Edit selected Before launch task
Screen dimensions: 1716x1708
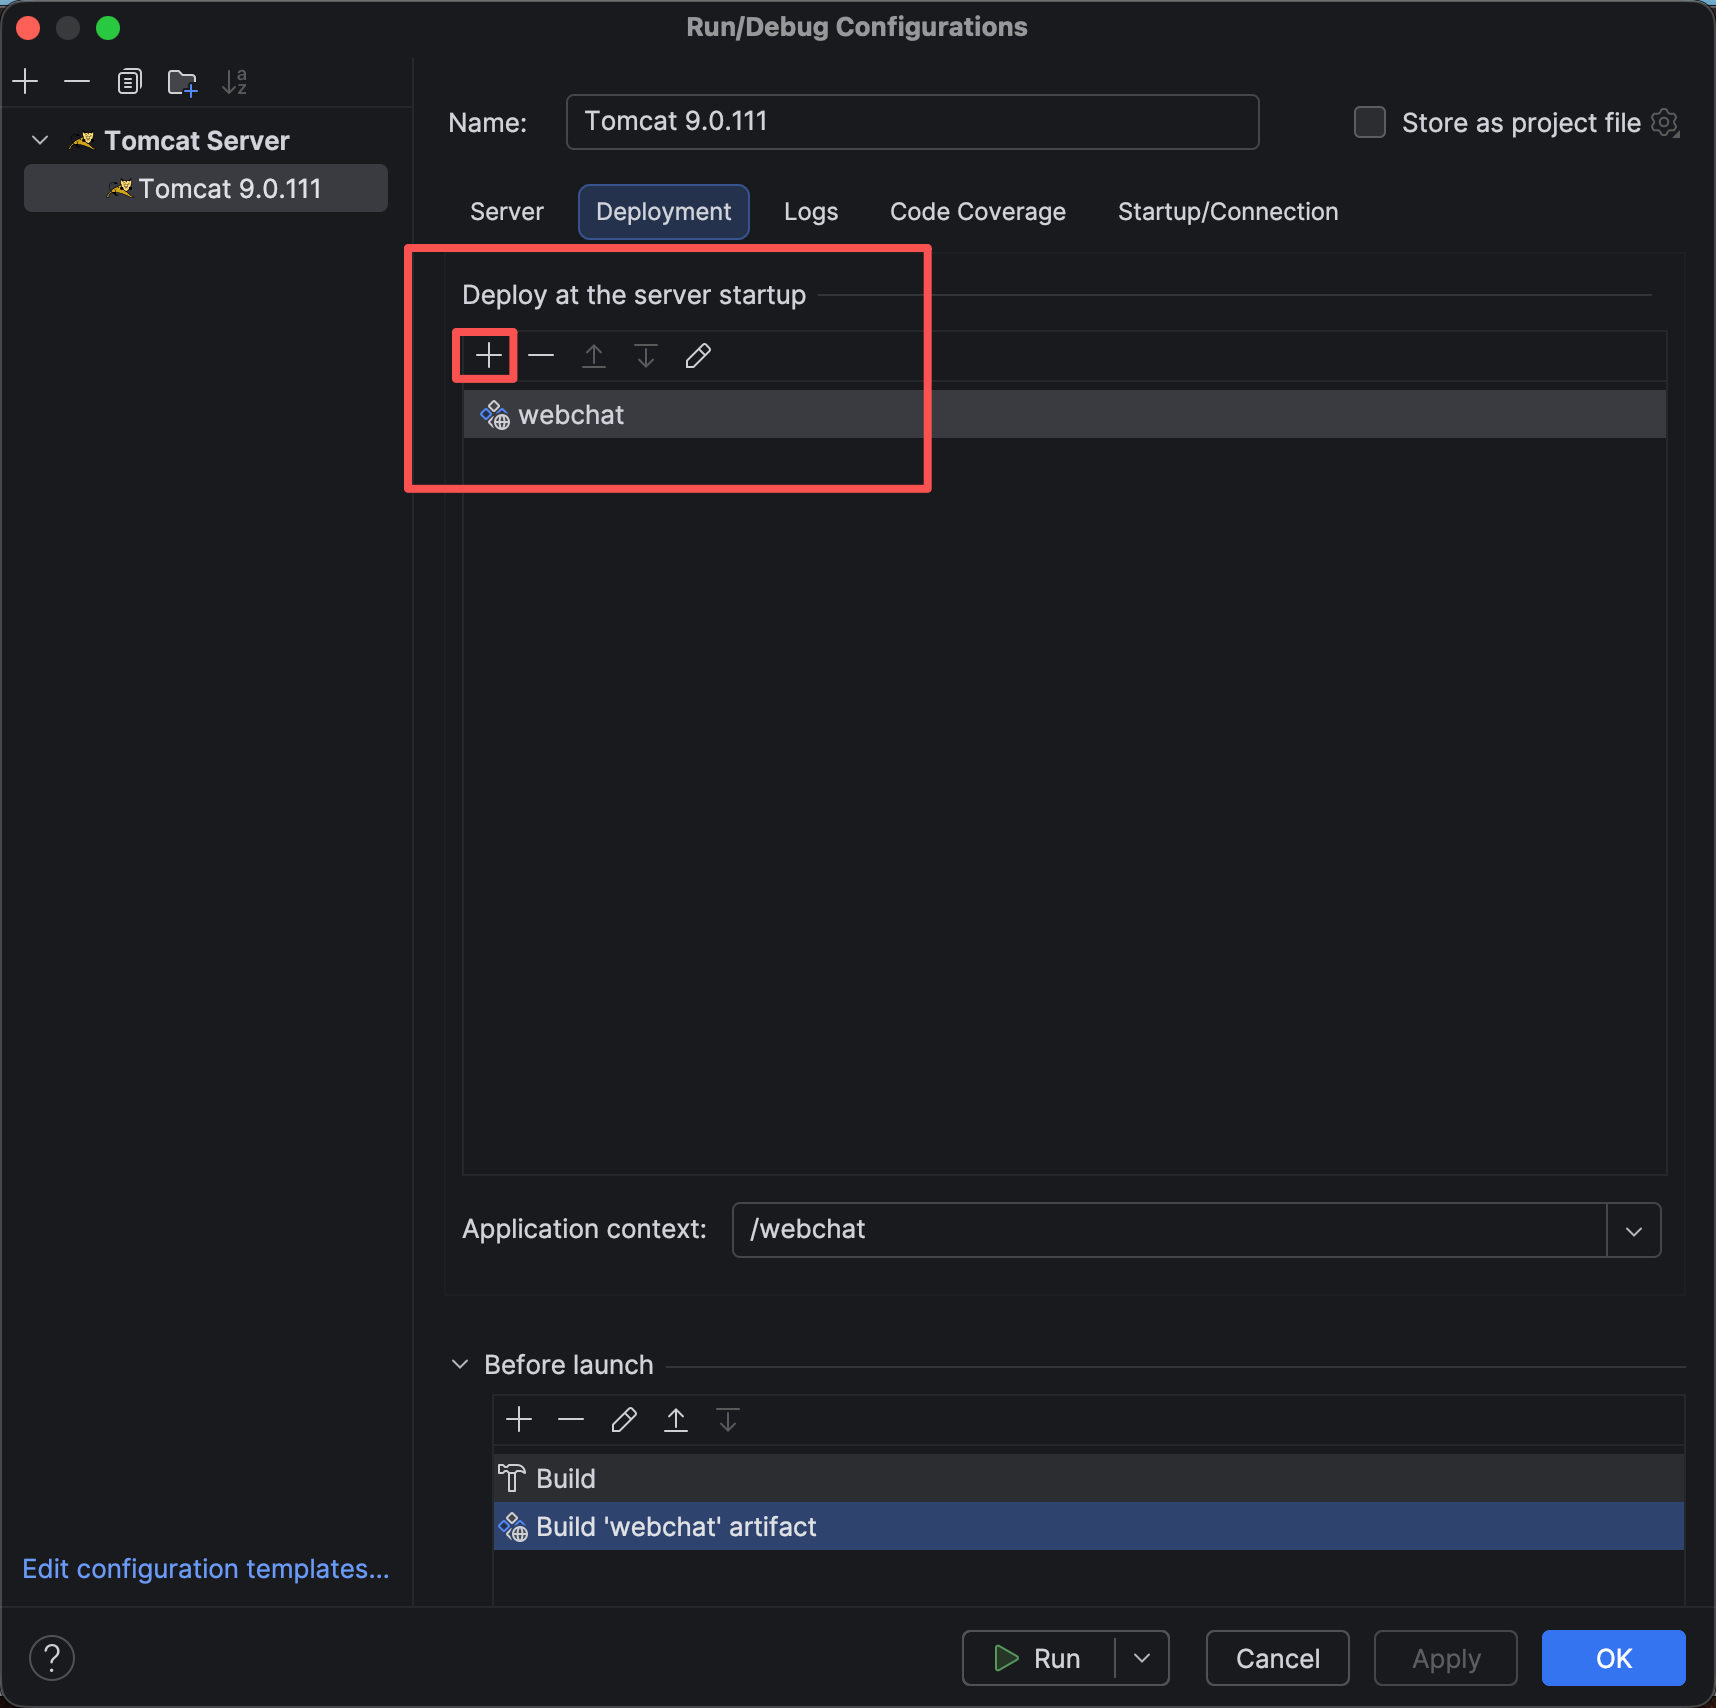[x=624, y=1420]
